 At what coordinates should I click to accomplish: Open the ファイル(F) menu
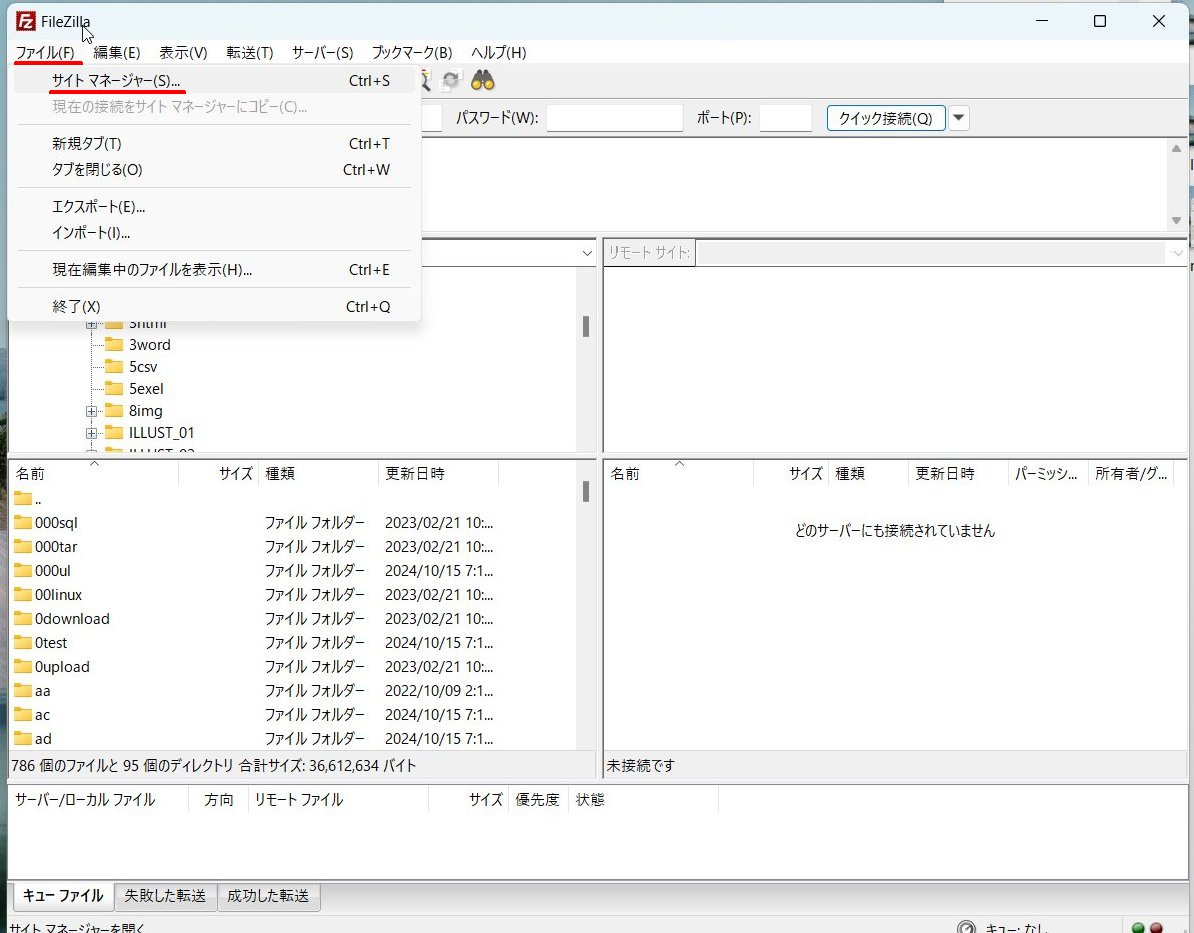[46, 53]
